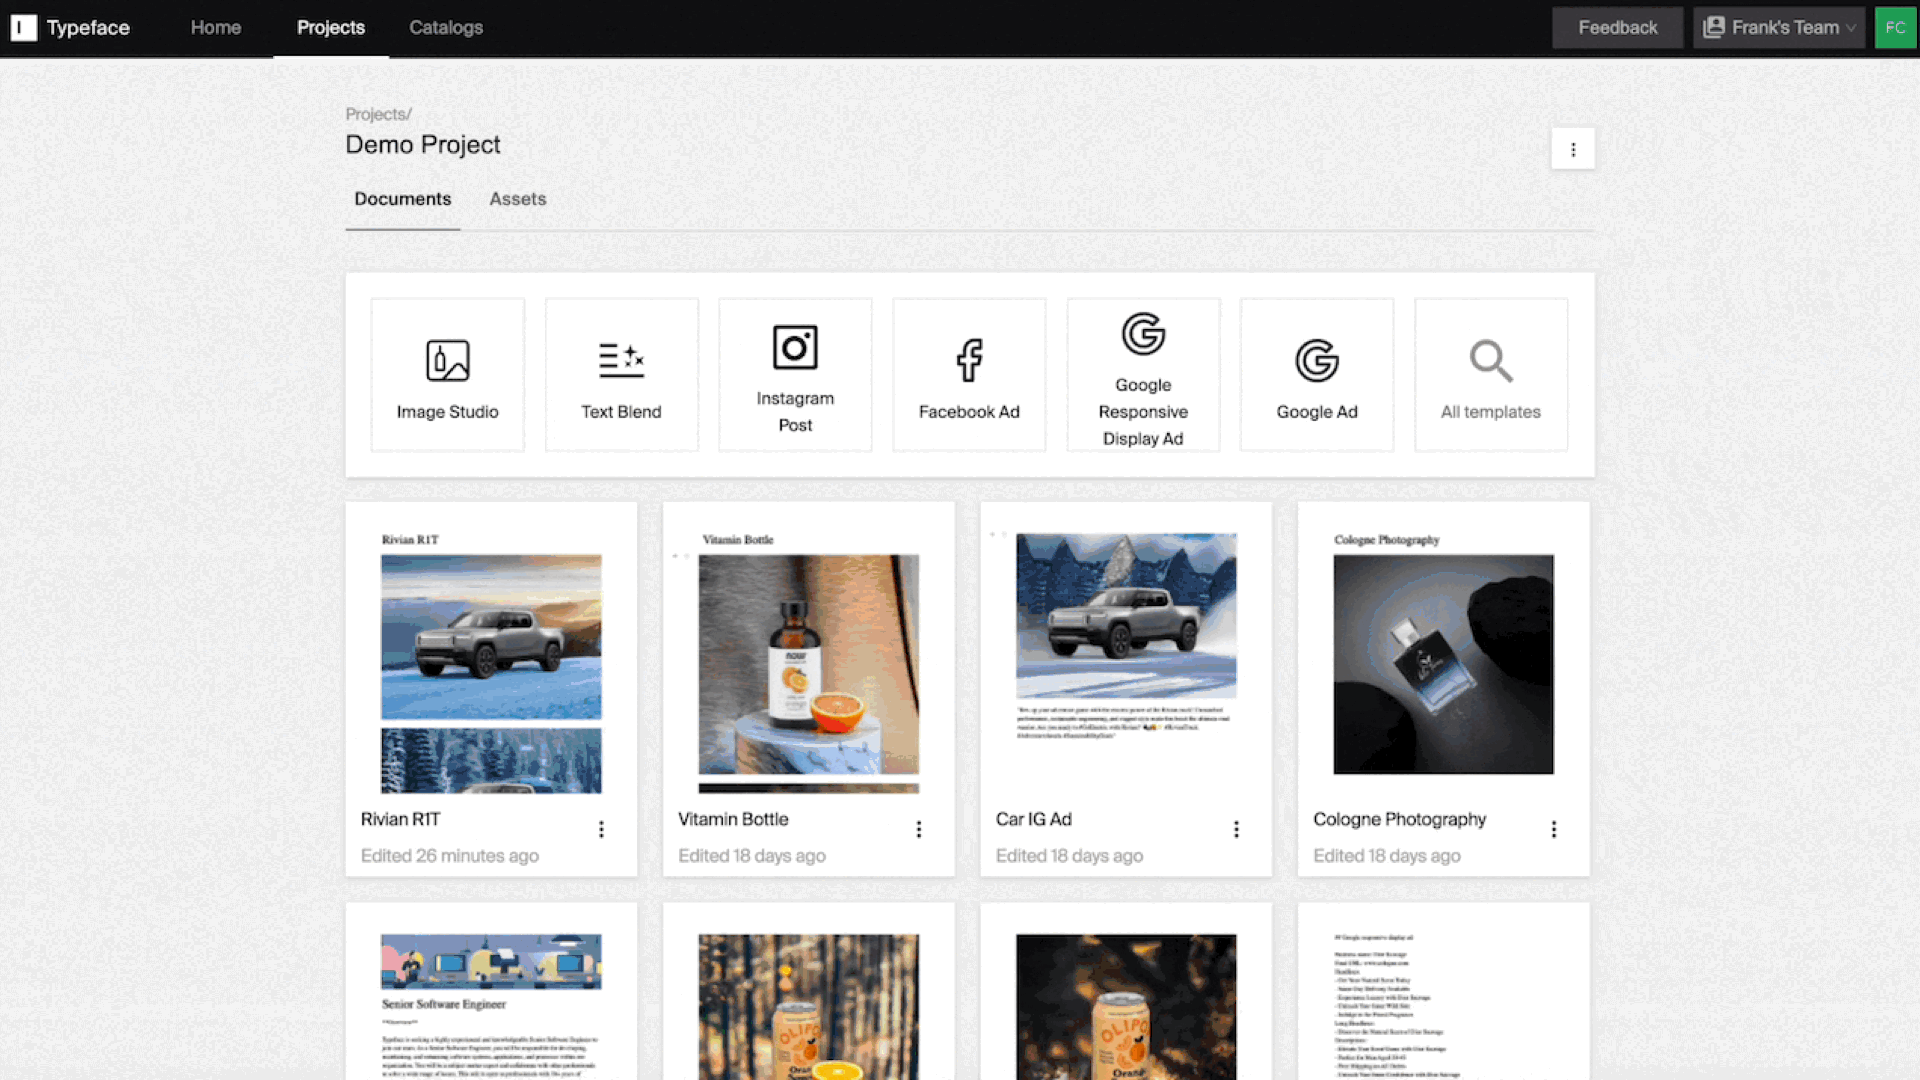
Task: Open Vitamin Bottle document options menu
Action: coord(919,828)
